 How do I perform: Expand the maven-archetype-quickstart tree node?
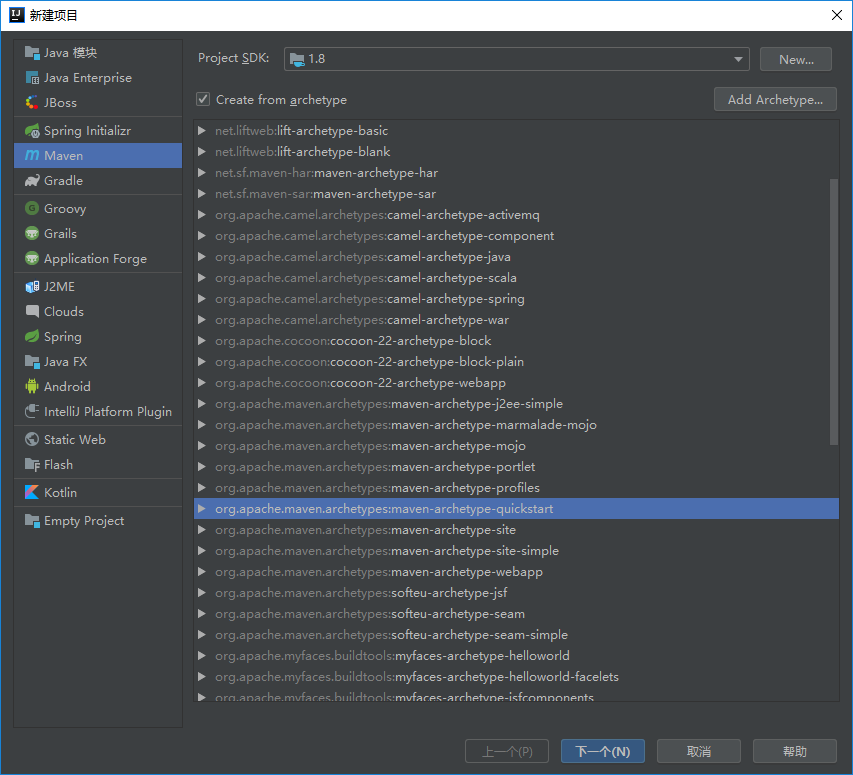pos(202,509)
